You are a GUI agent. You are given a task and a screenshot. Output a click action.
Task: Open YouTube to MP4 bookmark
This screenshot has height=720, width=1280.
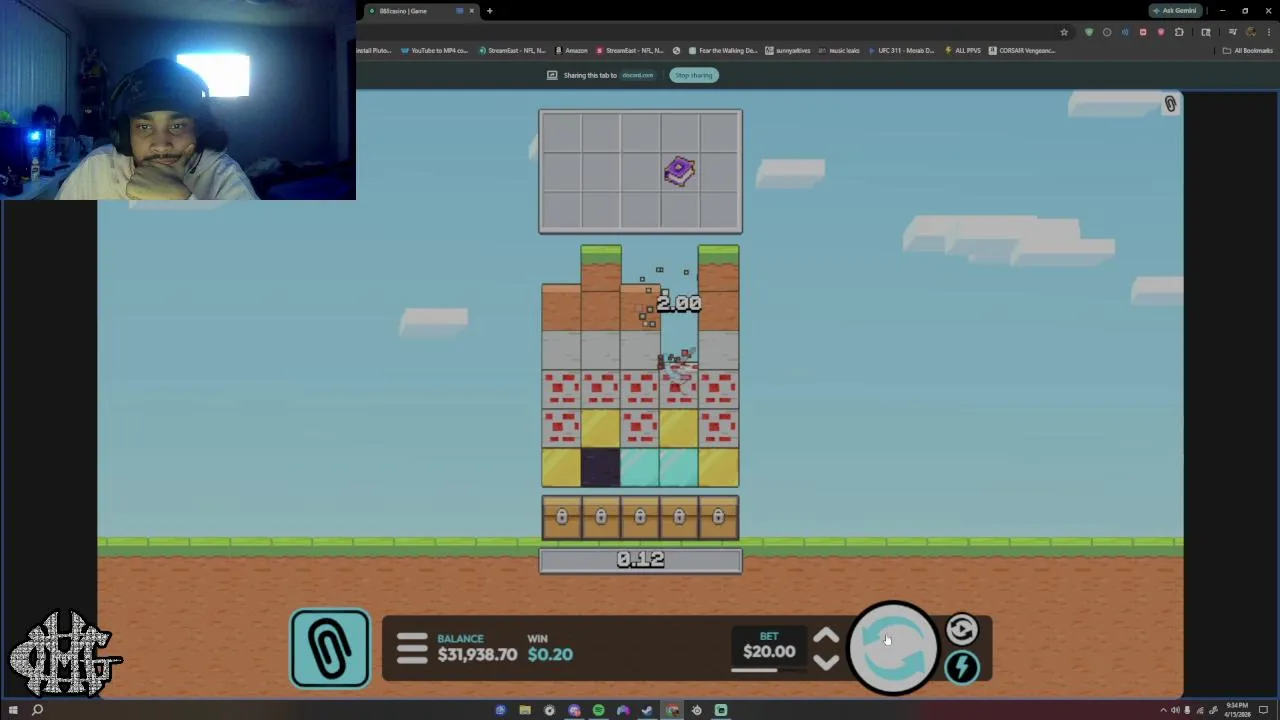[x=434, y=50]
